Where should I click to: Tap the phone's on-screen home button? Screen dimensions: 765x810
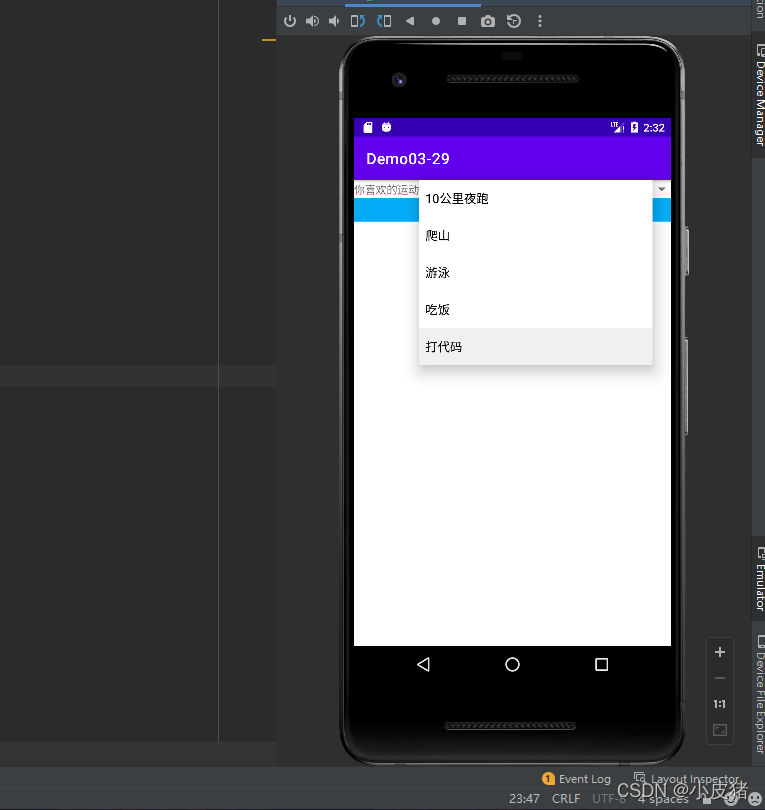[x=512, y=664]
